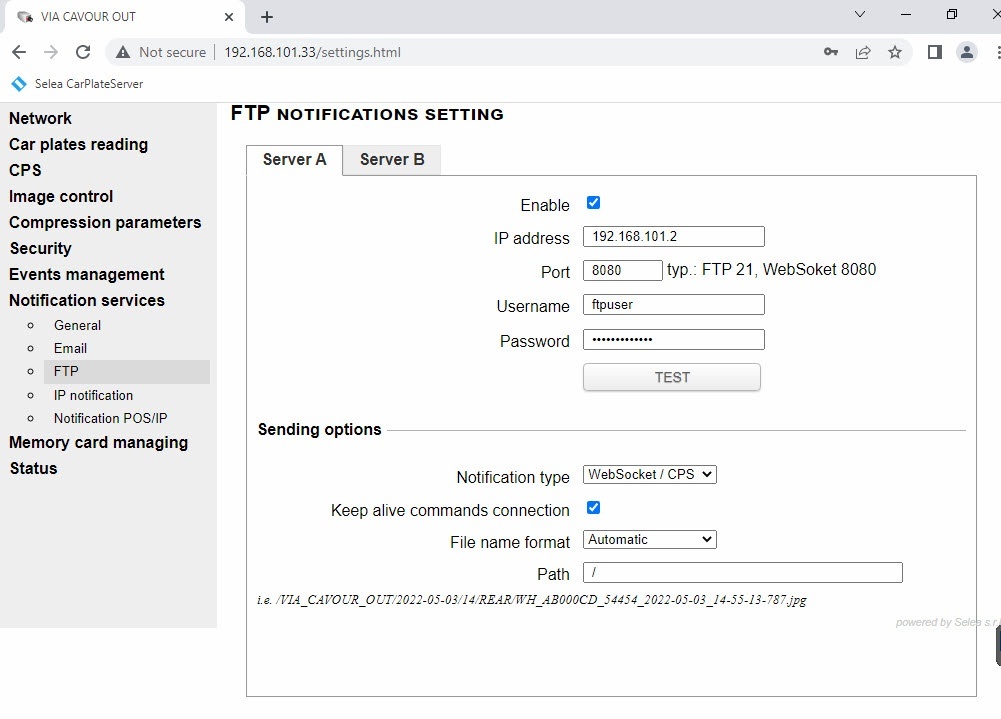
Task: Go to Car plates reading section
Action: [78, 144]
